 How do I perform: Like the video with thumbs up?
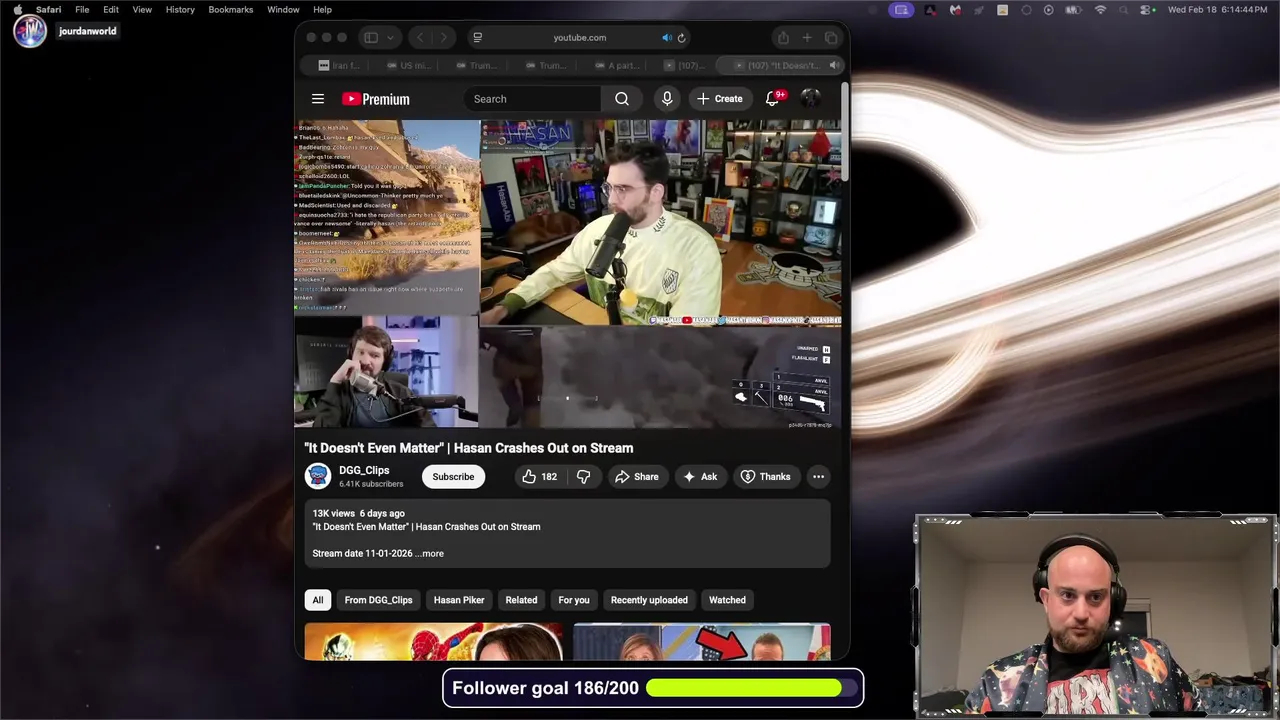tap(539, 477)
